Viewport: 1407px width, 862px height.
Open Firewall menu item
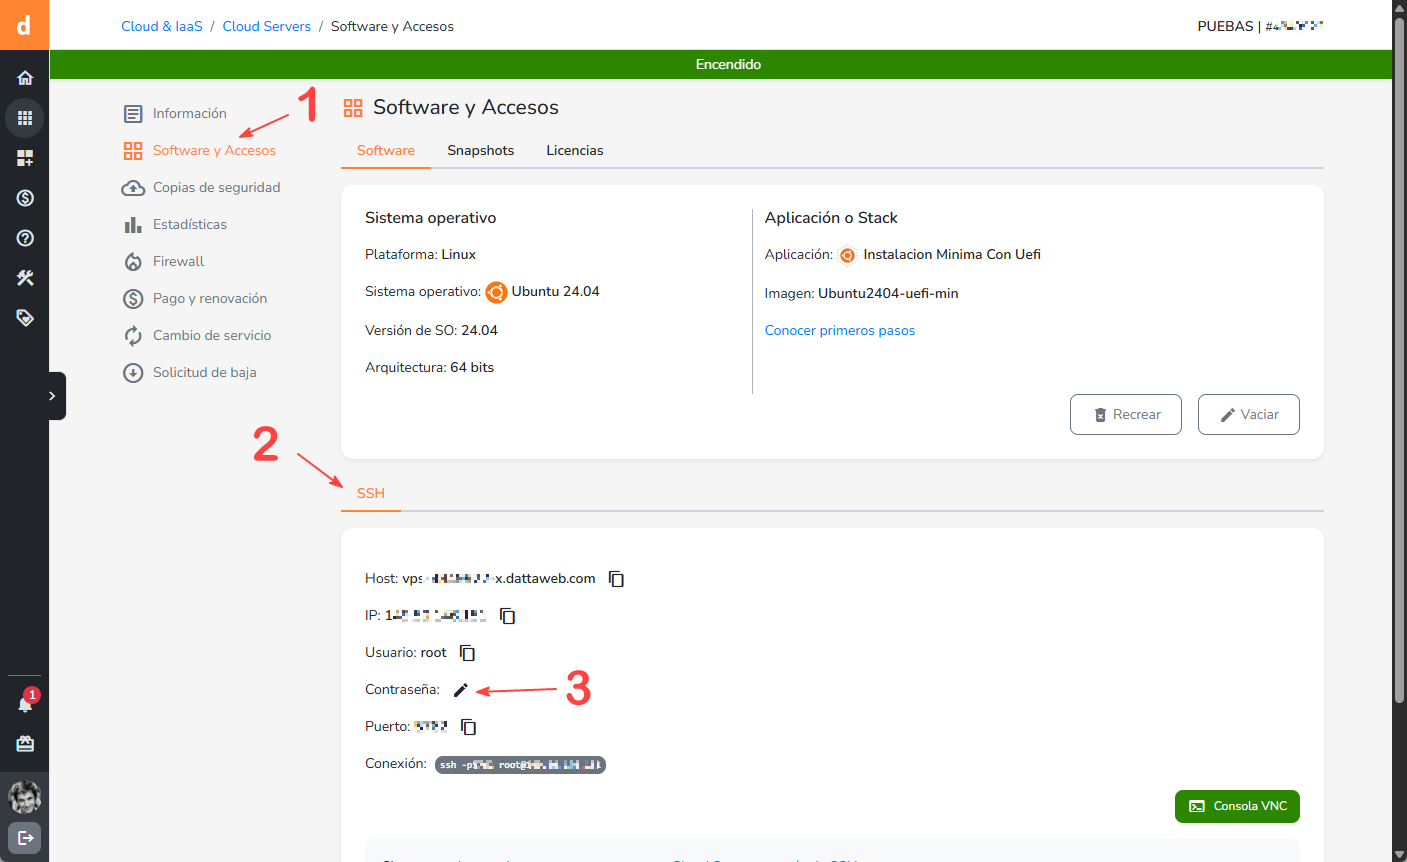click(x=178, y=261)
